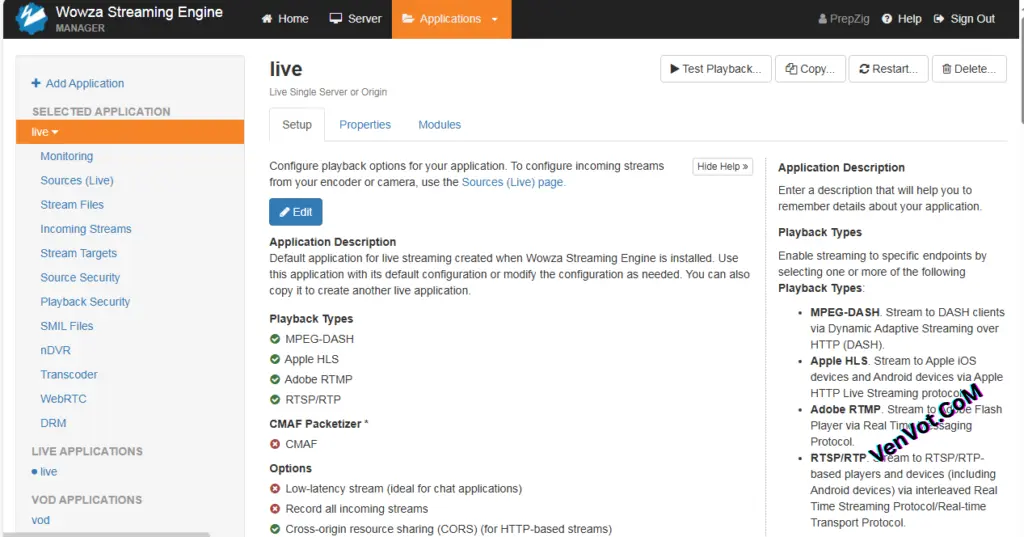Select vod under VOD Applications

(40, 520)
